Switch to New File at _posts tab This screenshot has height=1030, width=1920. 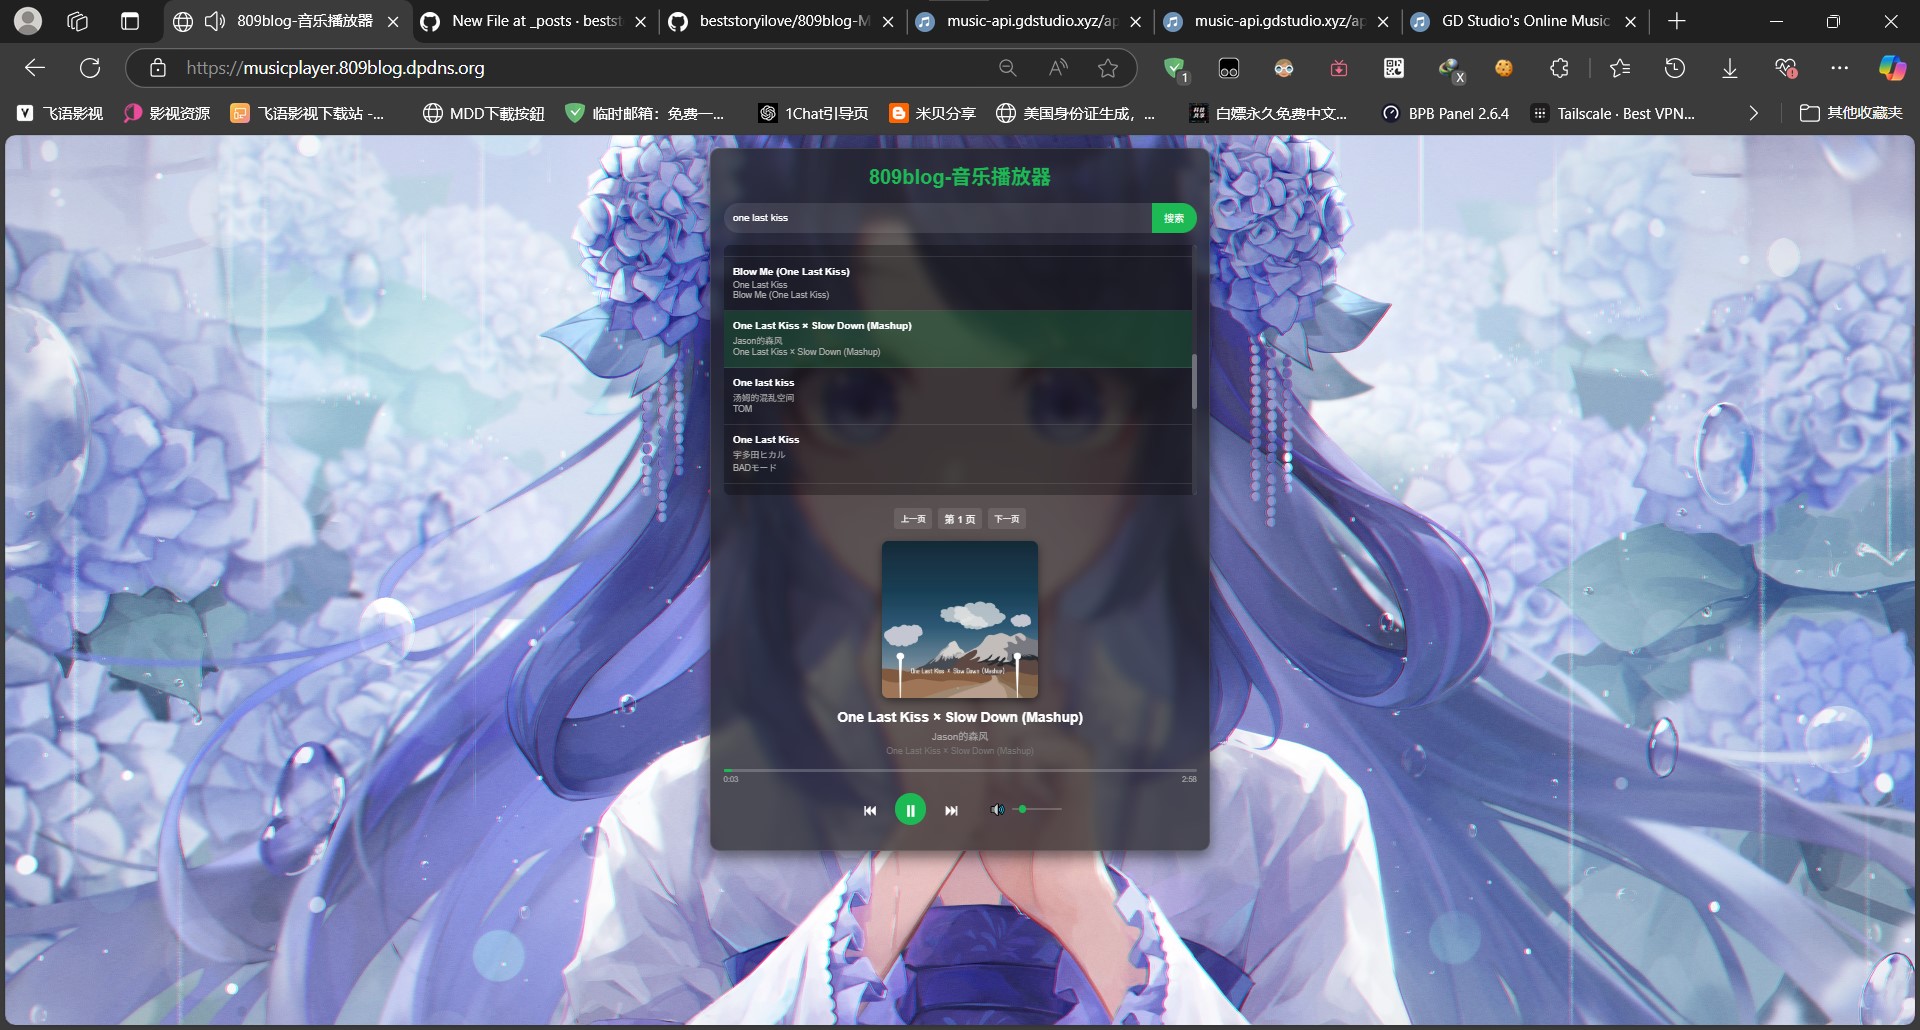pyautogui.click(x=535, y=21)
